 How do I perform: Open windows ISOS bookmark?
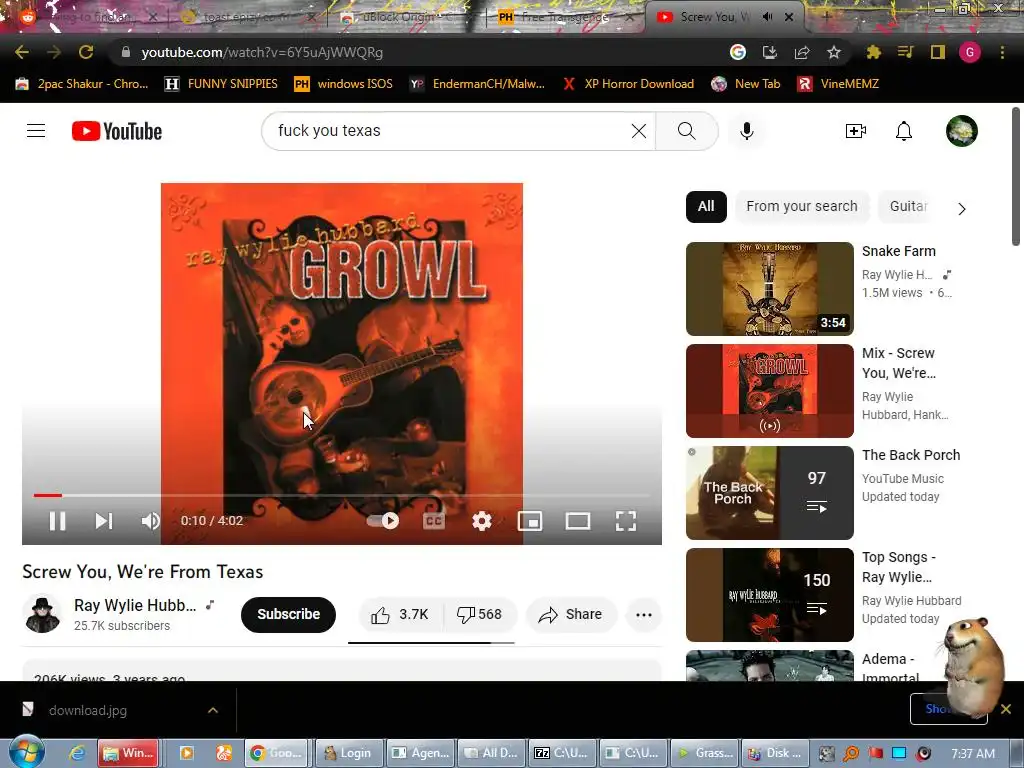click(344, 84)
